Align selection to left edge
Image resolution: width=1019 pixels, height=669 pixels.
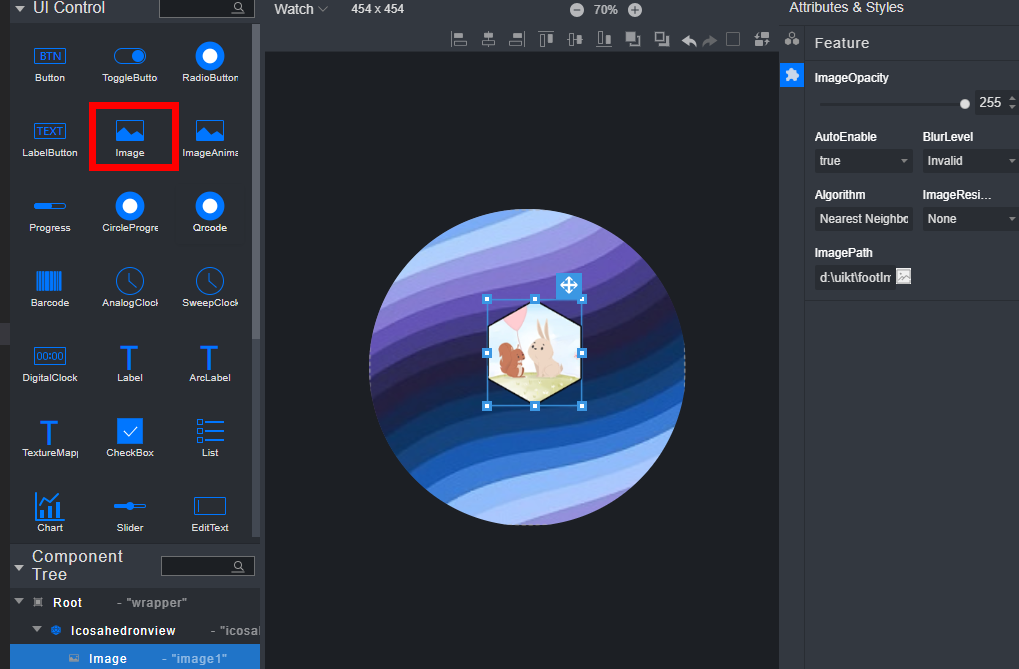click(x=459, y=39)
